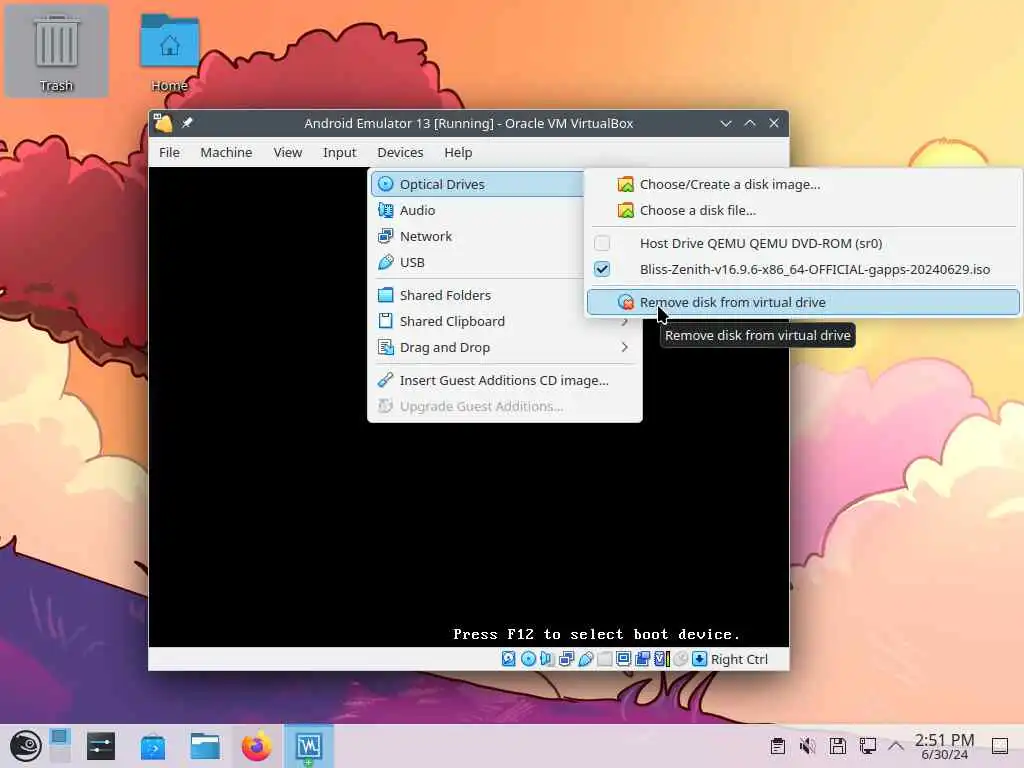Viewport: 1024px width, 768px height.
Task: Choose Remove disk from virtual drive
Action: [803, 302]
